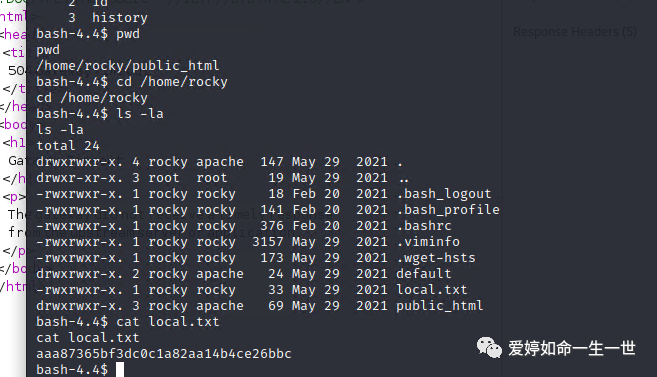
Task: Click the hash string aaa87365bf3dc0c1a82aa14b4ce26bbc
Action: coord(164,354)
